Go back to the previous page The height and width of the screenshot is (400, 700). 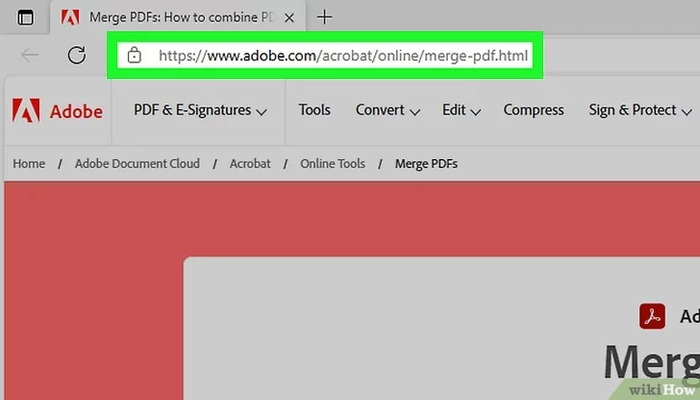coord(30,55)
